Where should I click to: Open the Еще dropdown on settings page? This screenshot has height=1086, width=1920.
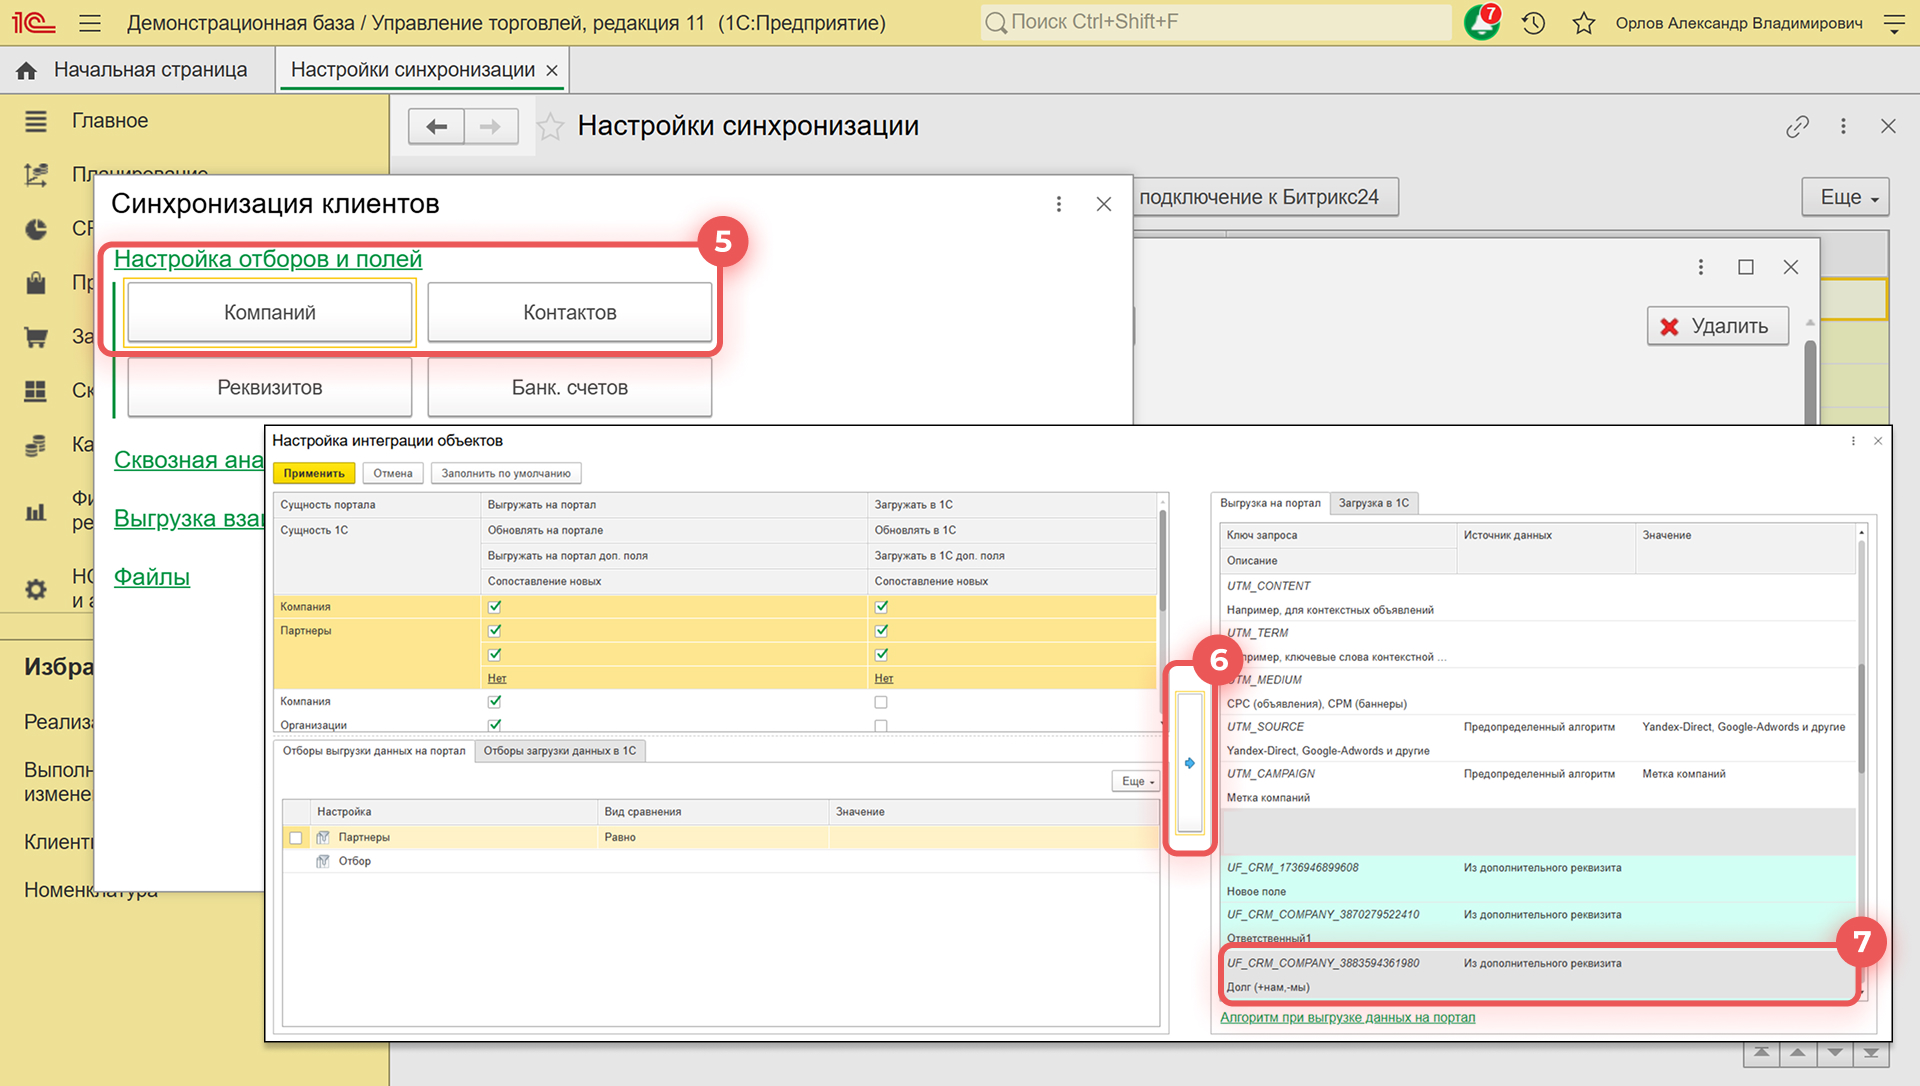pyautogui.click(x=1848, y=197)
